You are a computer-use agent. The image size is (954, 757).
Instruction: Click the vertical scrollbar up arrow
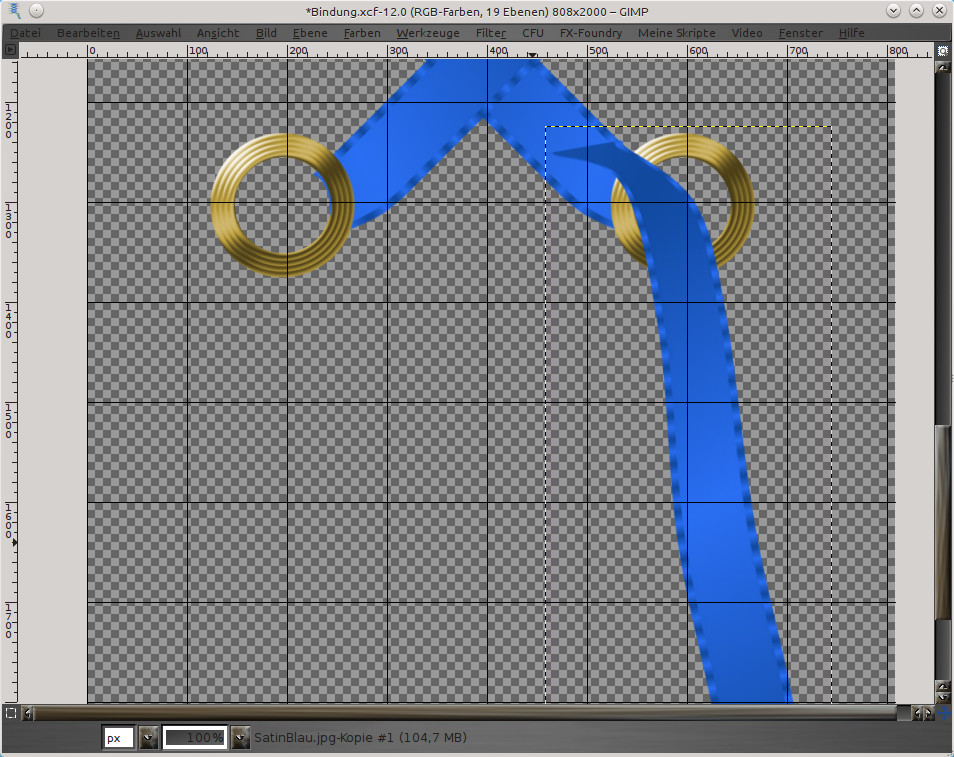pos(942,68)
